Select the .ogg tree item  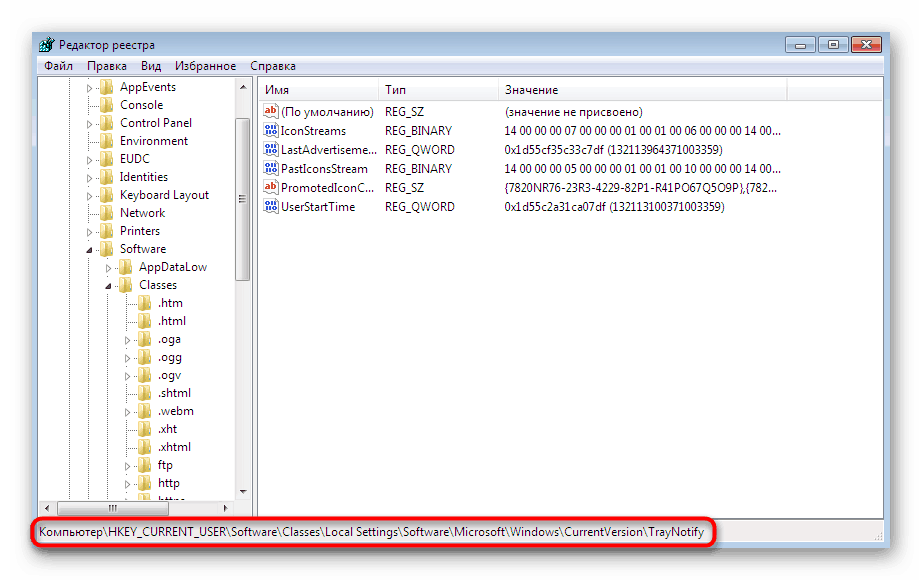169,358
